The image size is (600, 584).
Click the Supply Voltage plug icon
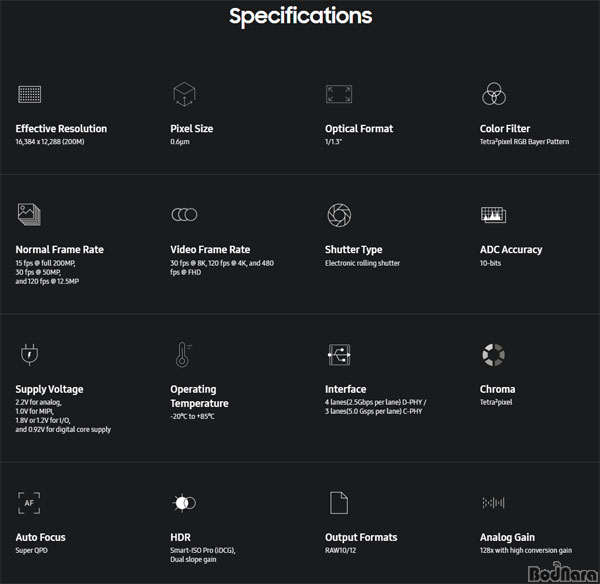coord(29,354)
